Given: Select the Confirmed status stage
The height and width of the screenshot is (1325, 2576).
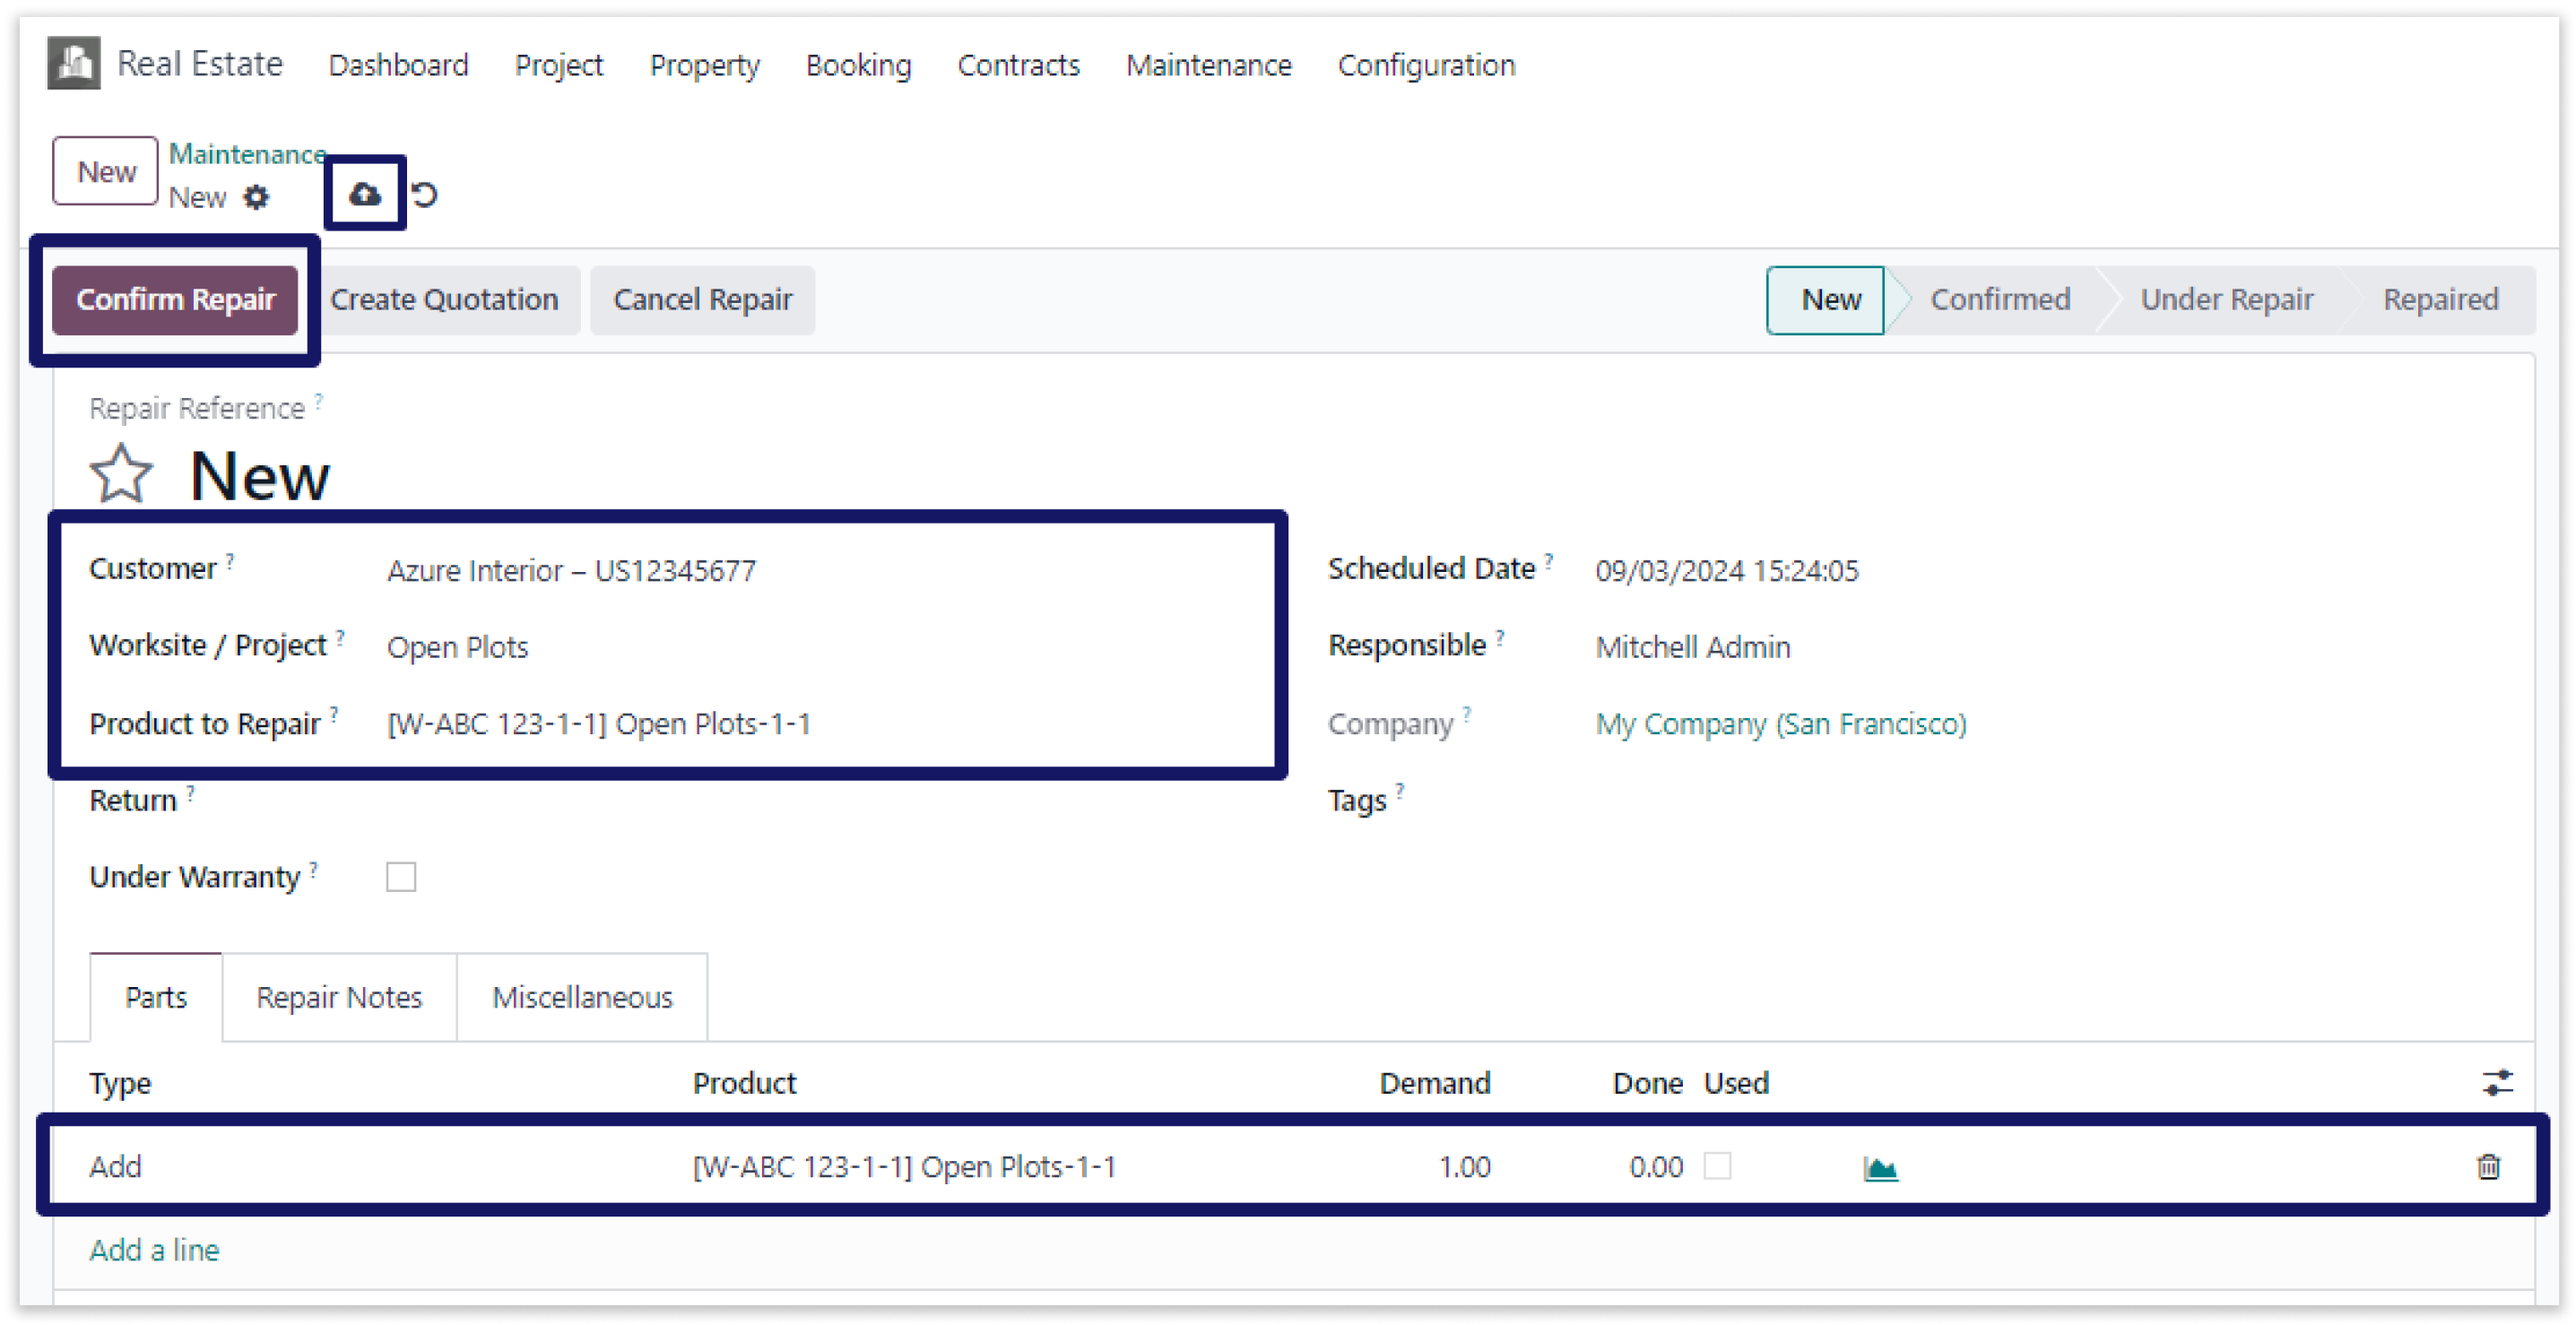Looking at the screenshot, I should pyautogui.click(x=2000, y=300).
